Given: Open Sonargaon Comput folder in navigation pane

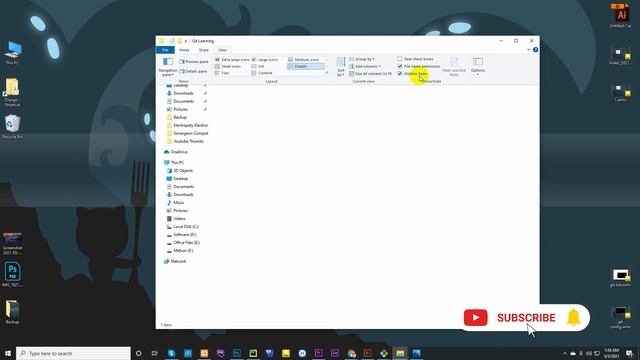Looking at the screenshot, I should pyautogui.click(x=187, y=133).
